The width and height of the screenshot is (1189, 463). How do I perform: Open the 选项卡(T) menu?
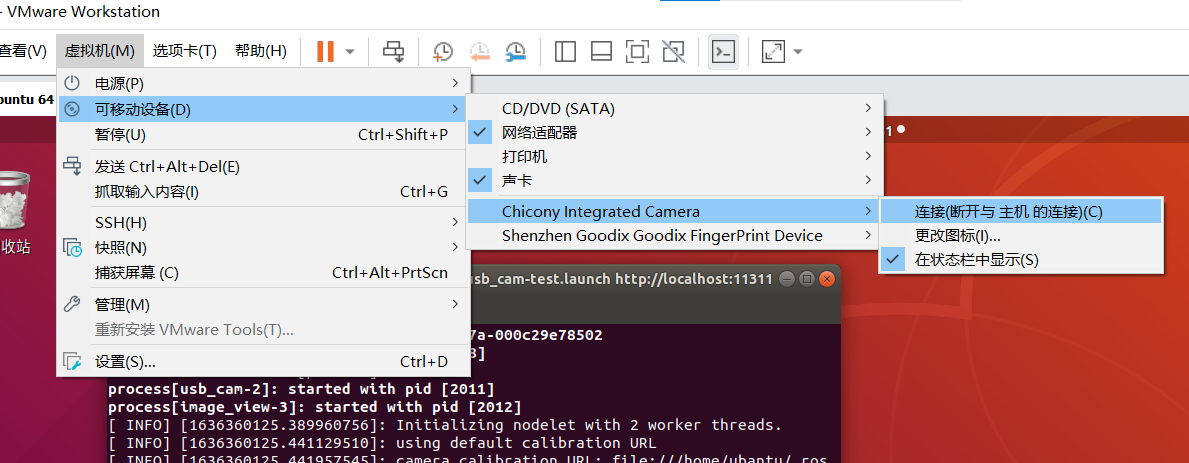pyautogui.click(x=185, y=51)
